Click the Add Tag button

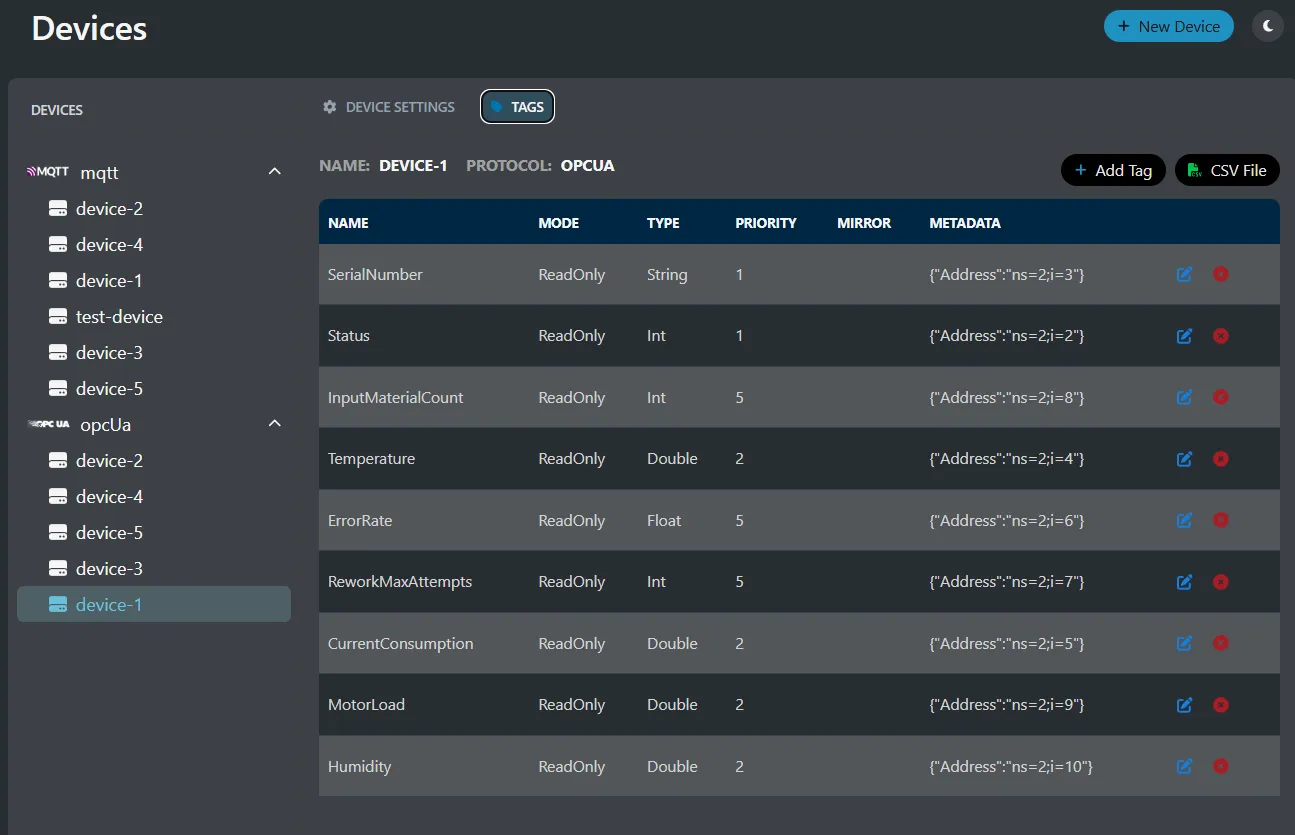point(1112,170)
